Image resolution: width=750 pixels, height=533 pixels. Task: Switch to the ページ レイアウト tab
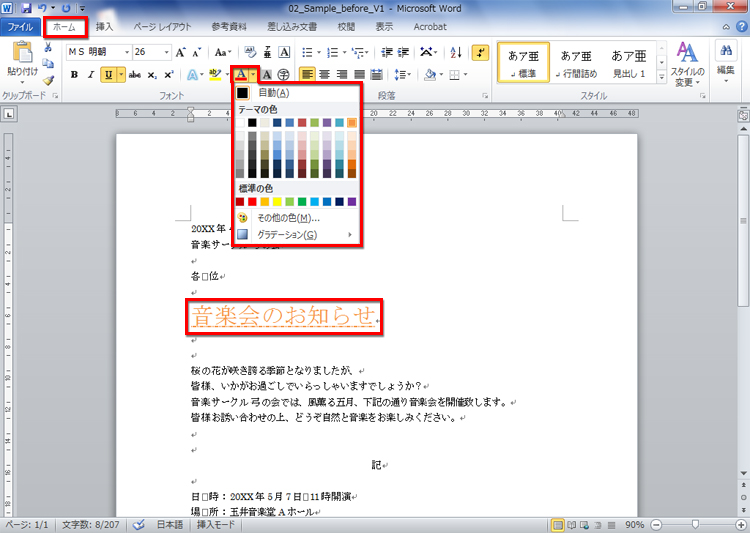click(x=162, y=27)
